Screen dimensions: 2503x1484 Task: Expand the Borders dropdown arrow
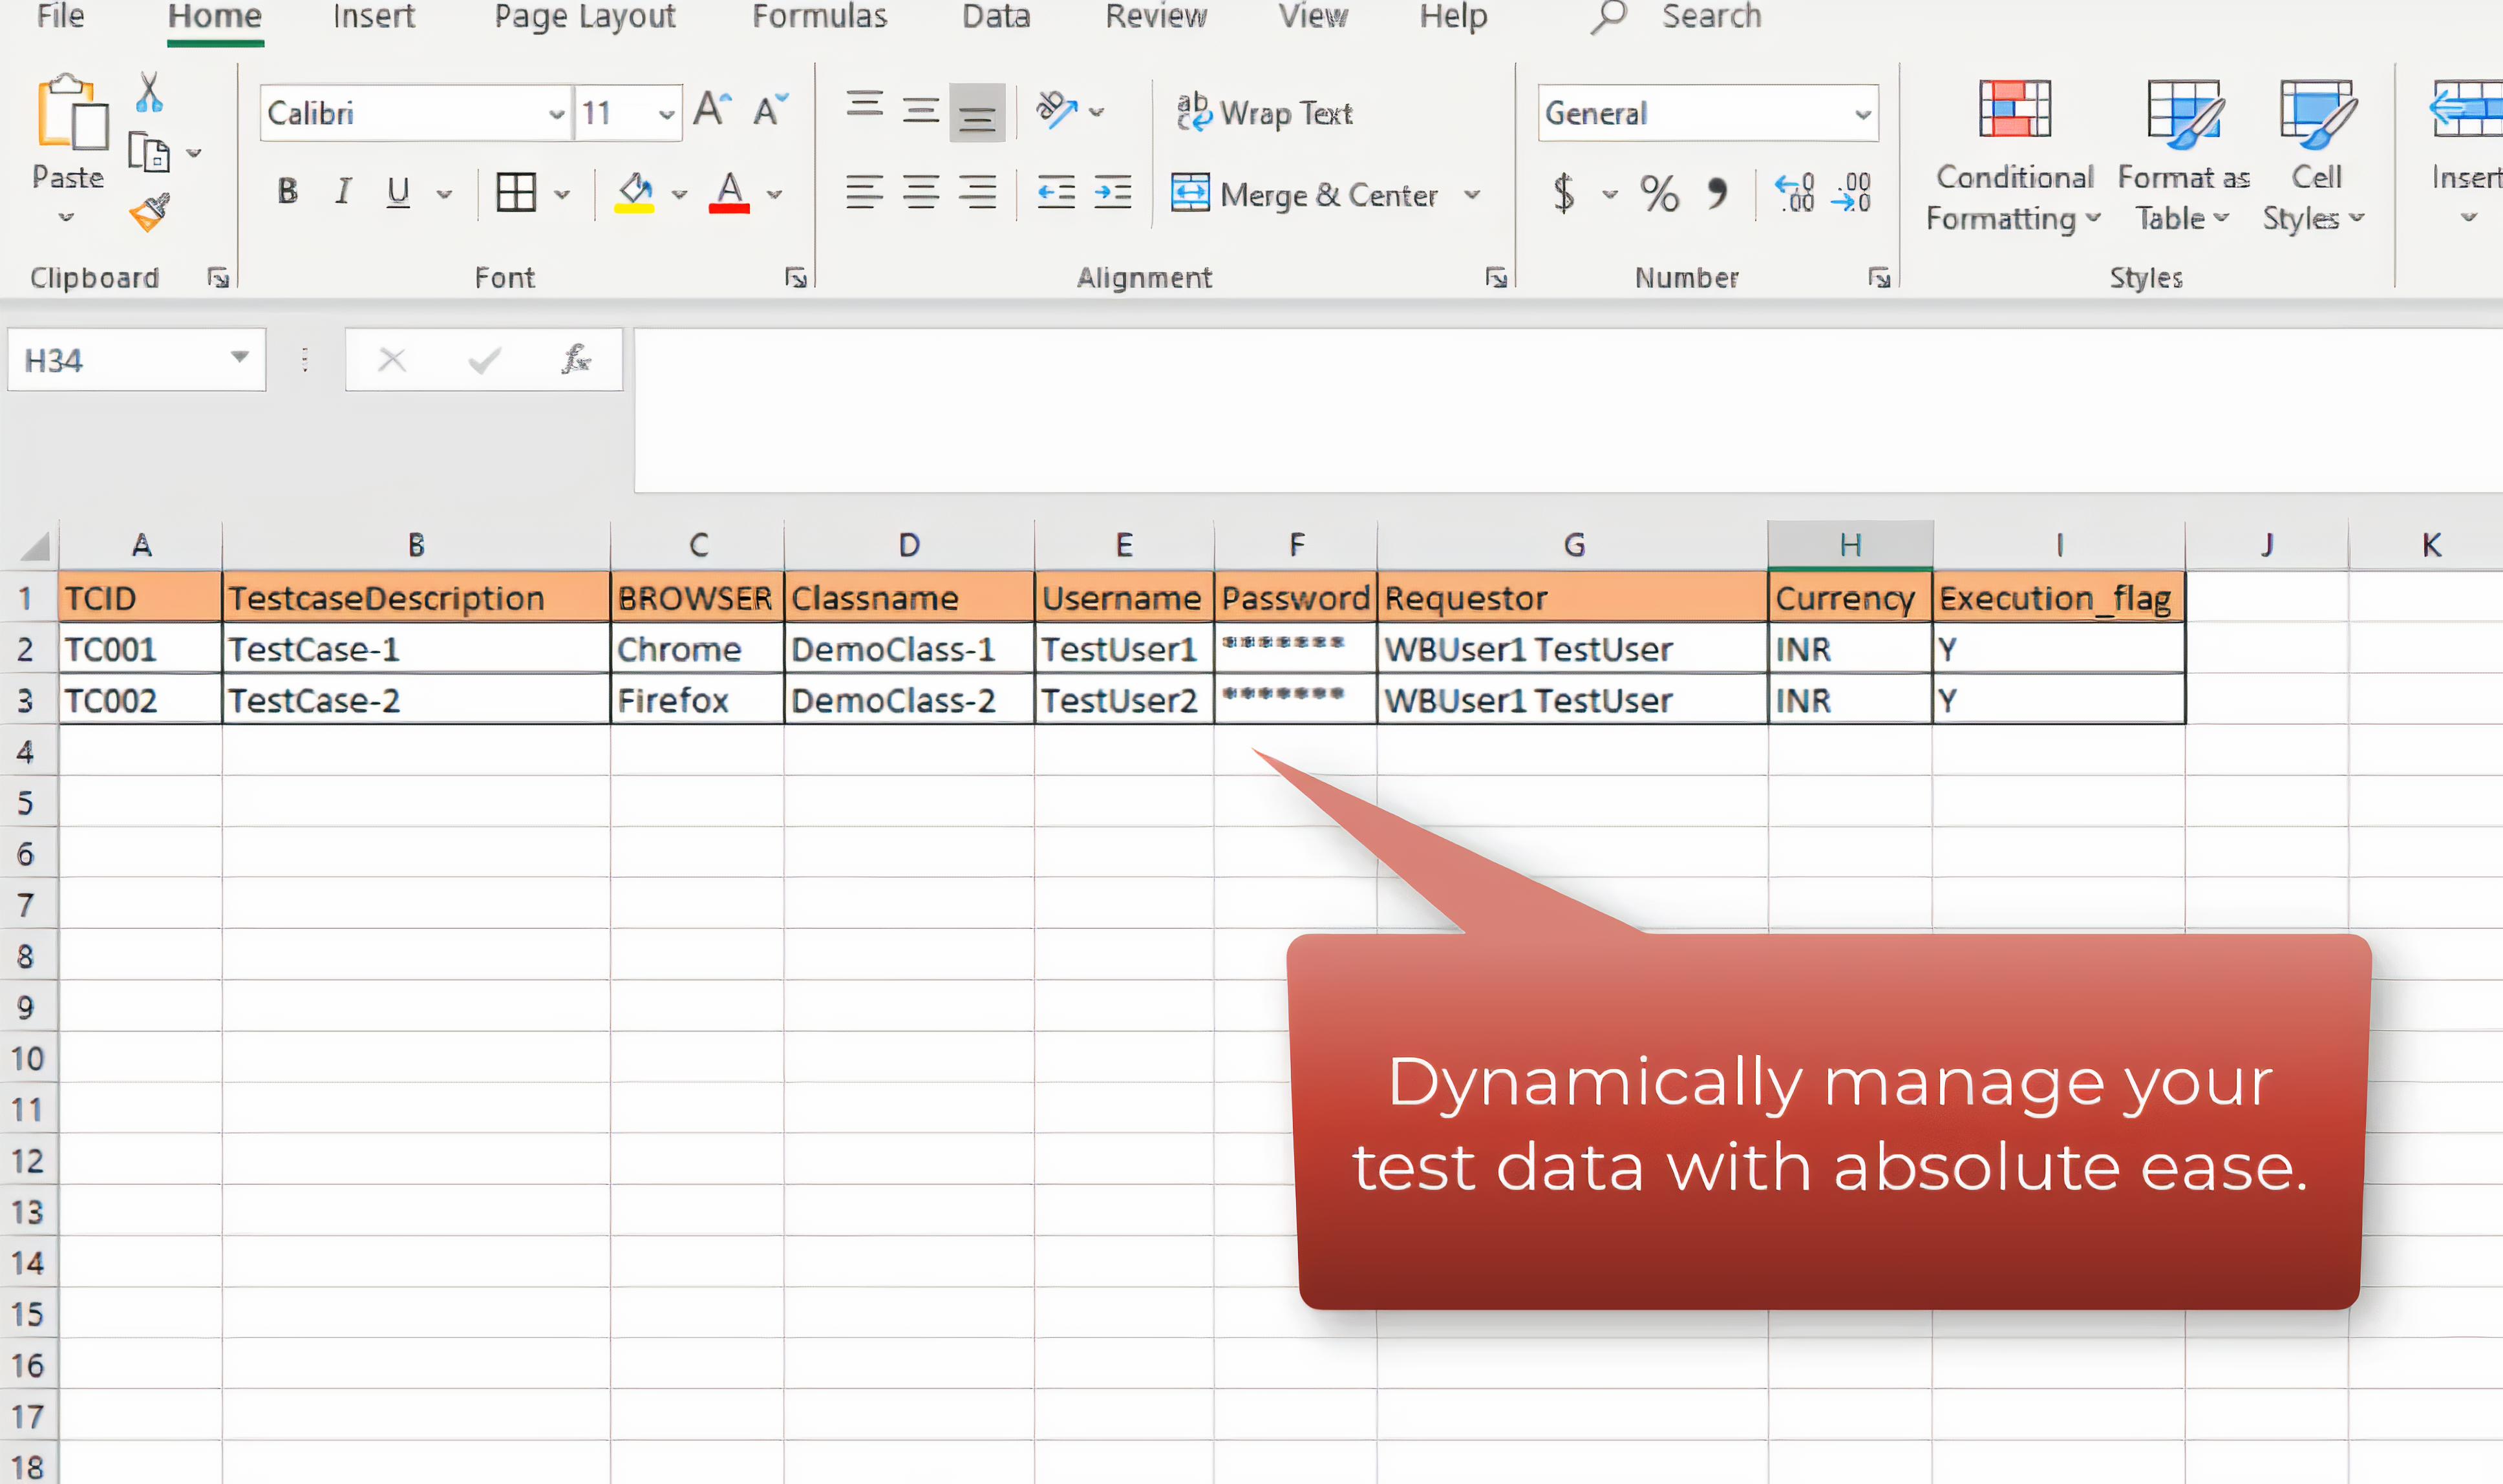[562, 194]
